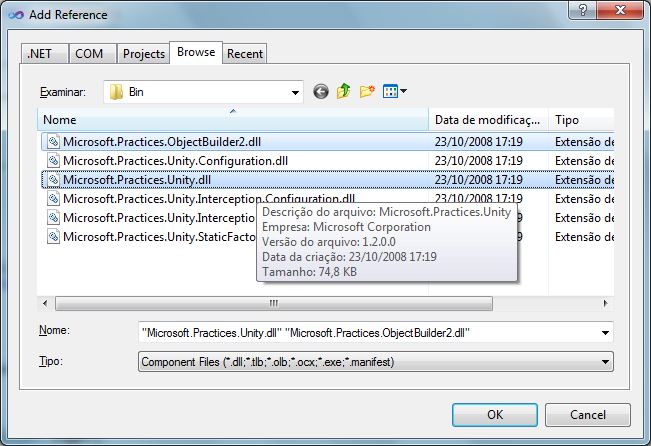Click the date cell for ObjectBuilder2.dll
Screen dimensions: 651x446
[x=479, y=142]
